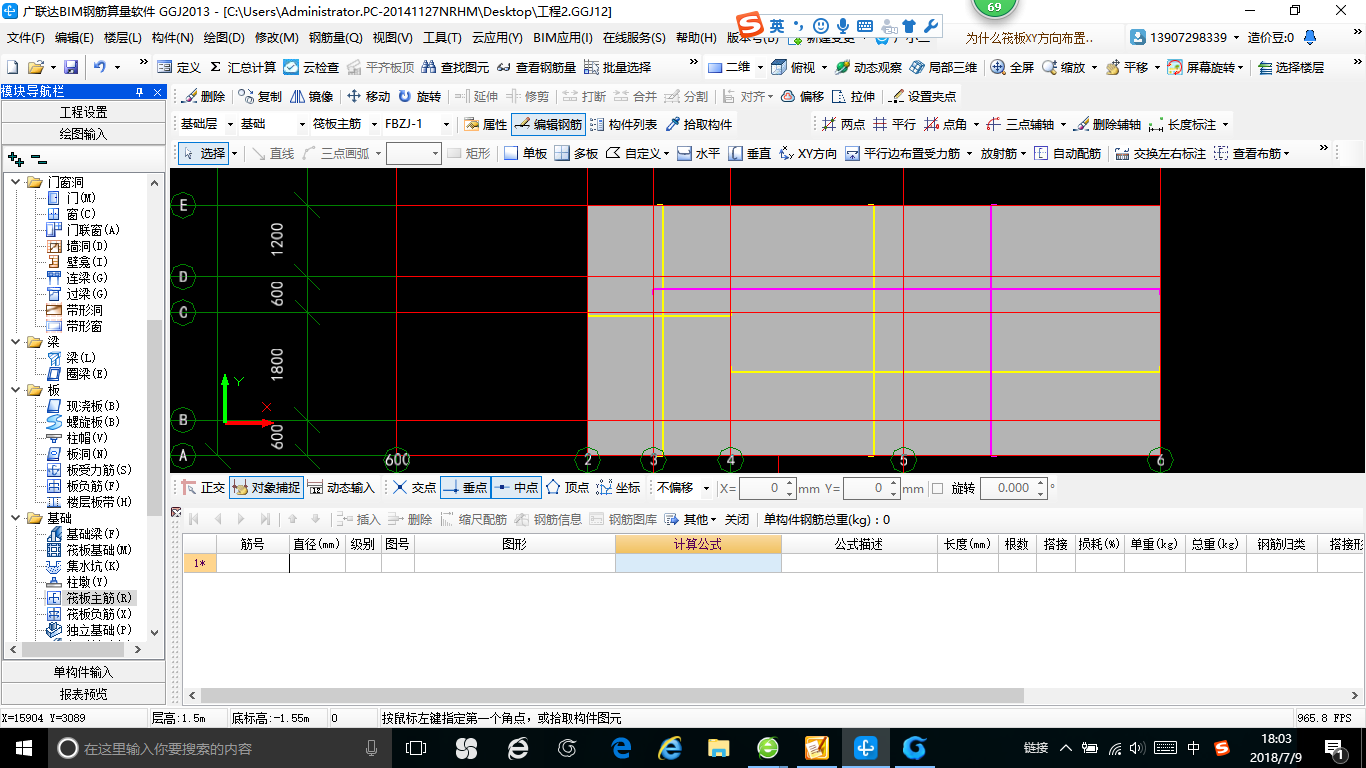Screen dimensions: 1366x768
Task: Open 构件(N) menu
Action: [x=173, y=38]
